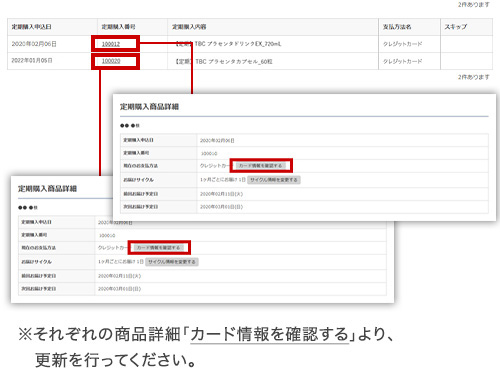The image size is (500, 380).
Task: Click サイクル情報を変更する in the rear detail panel
Action: tap(172, 262)
